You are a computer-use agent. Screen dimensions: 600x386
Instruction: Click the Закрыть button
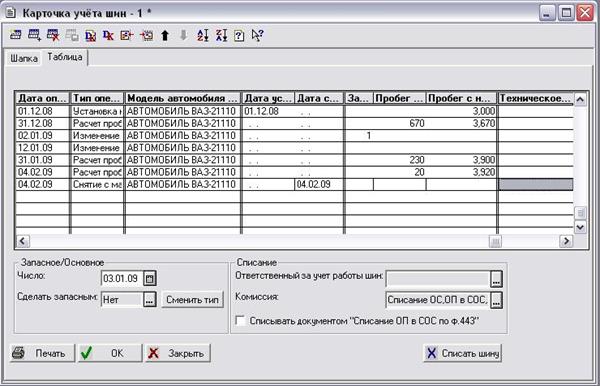[x=178, y=353]
